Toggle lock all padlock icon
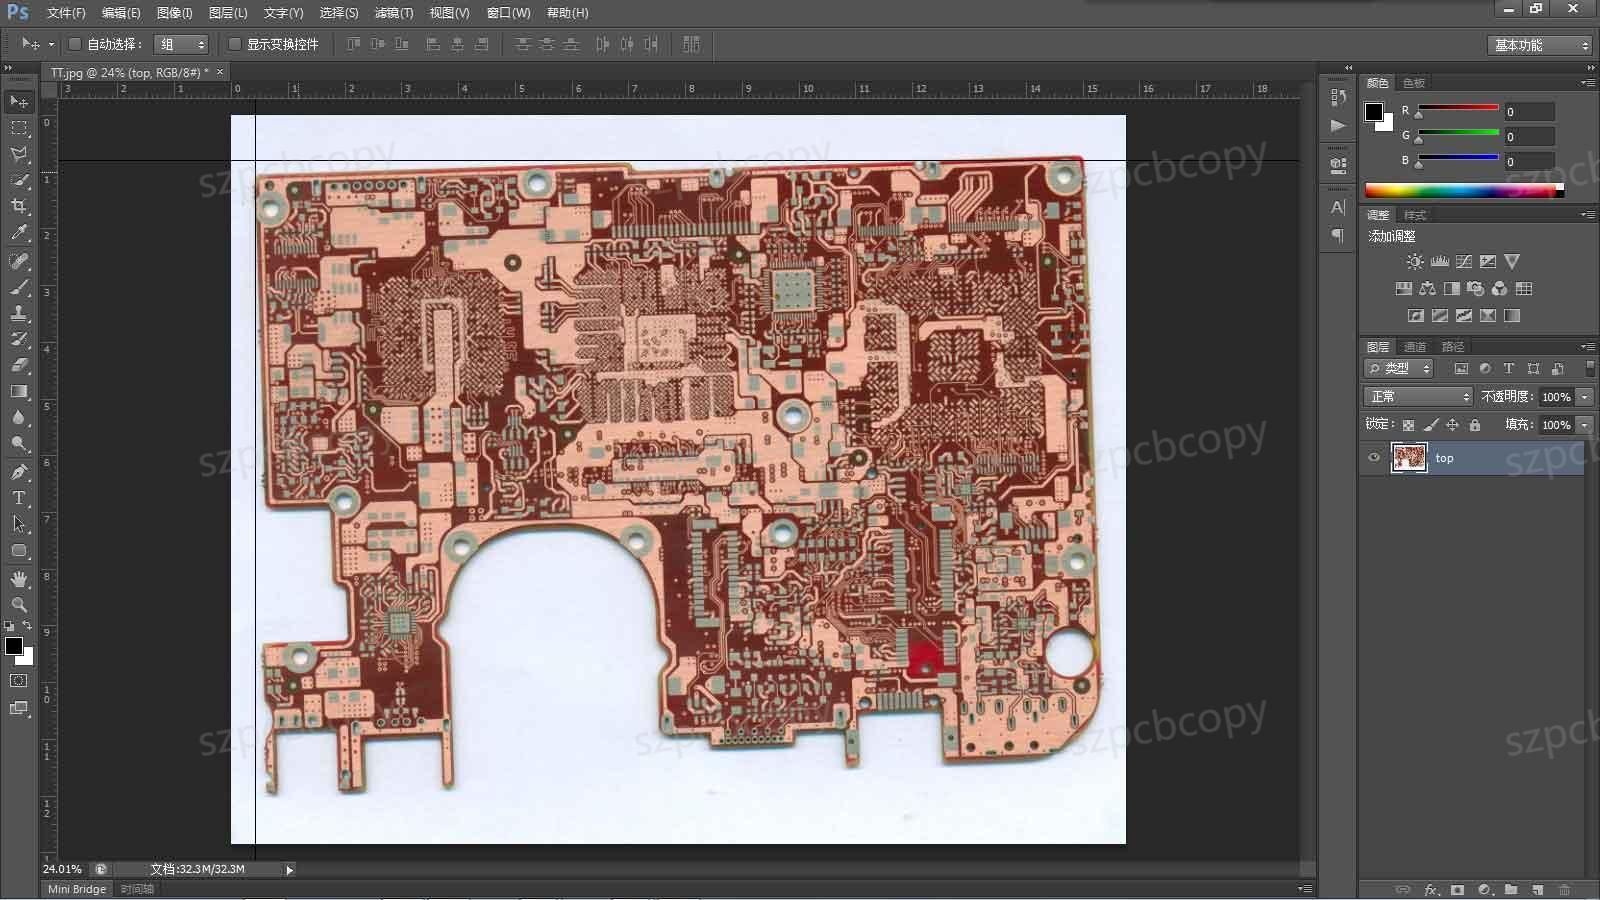 point(1475,425)
